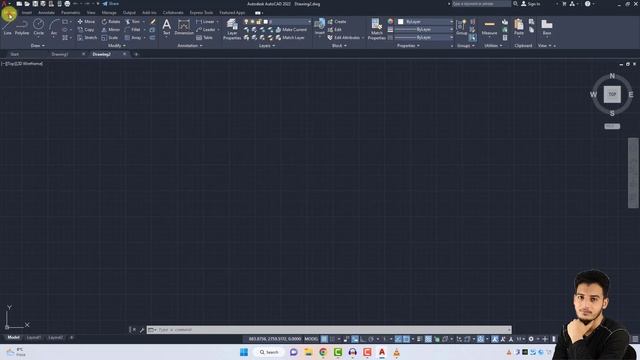Click the Share button
This screenshot has height=360, width=640.
coord(110,4)
